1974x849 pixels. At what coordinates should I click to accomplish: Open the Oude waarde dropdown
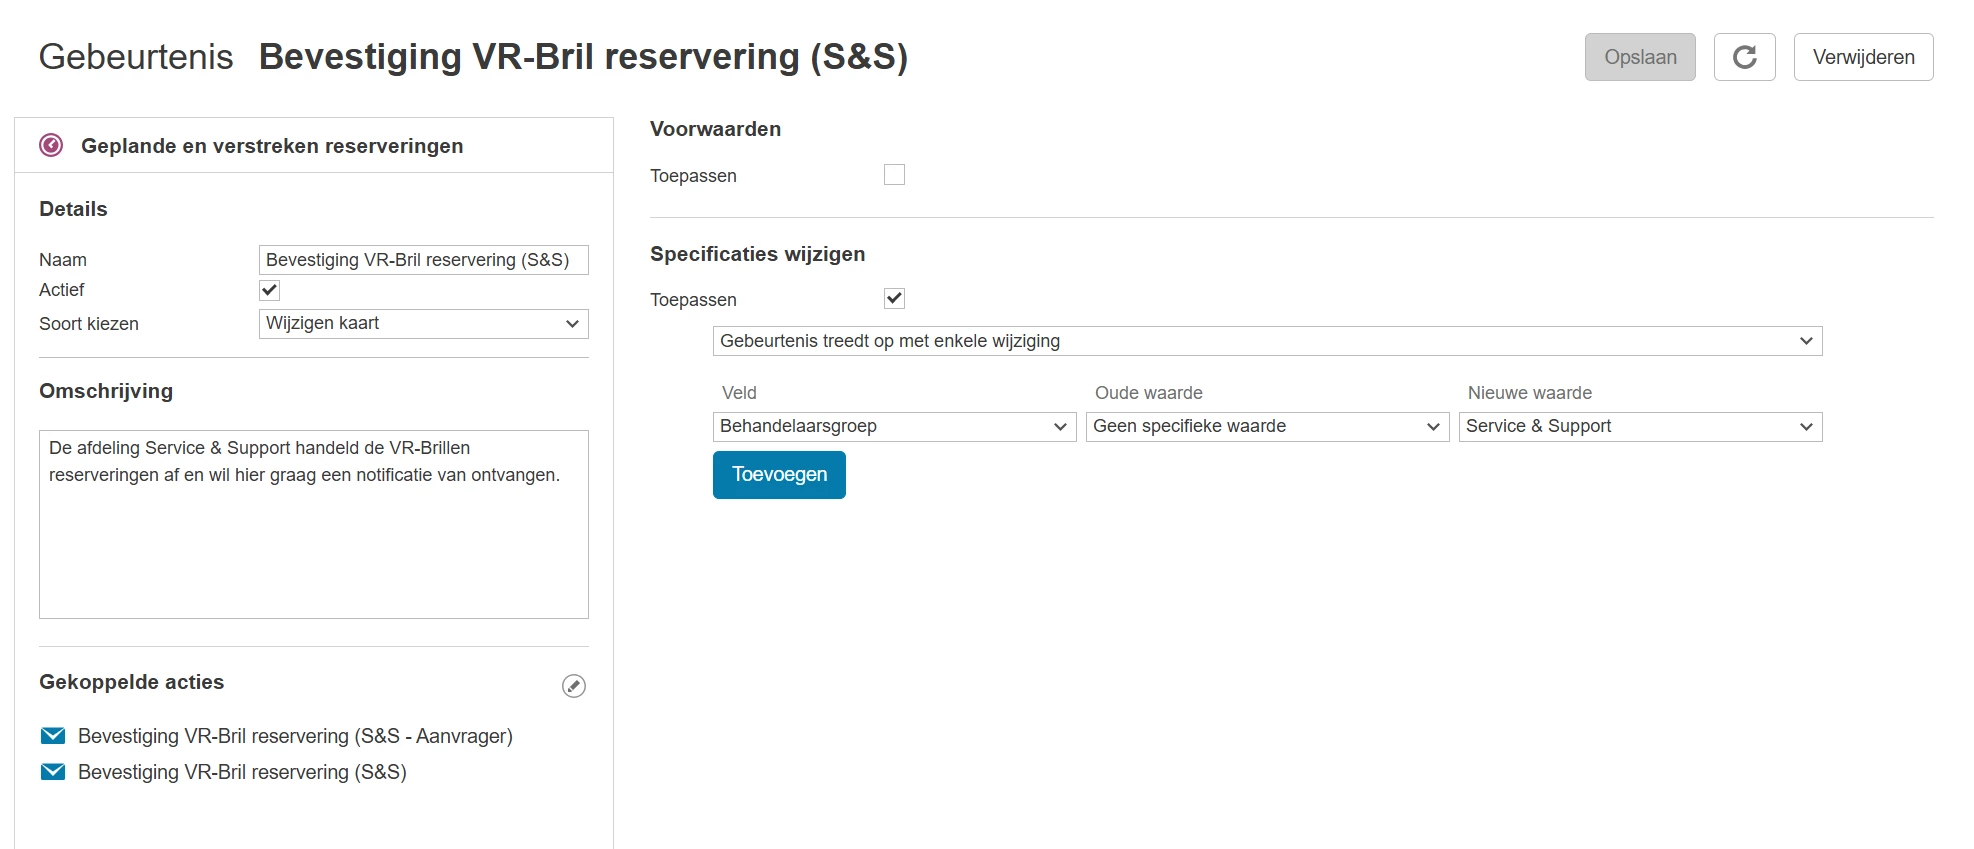coord(1267,427)
